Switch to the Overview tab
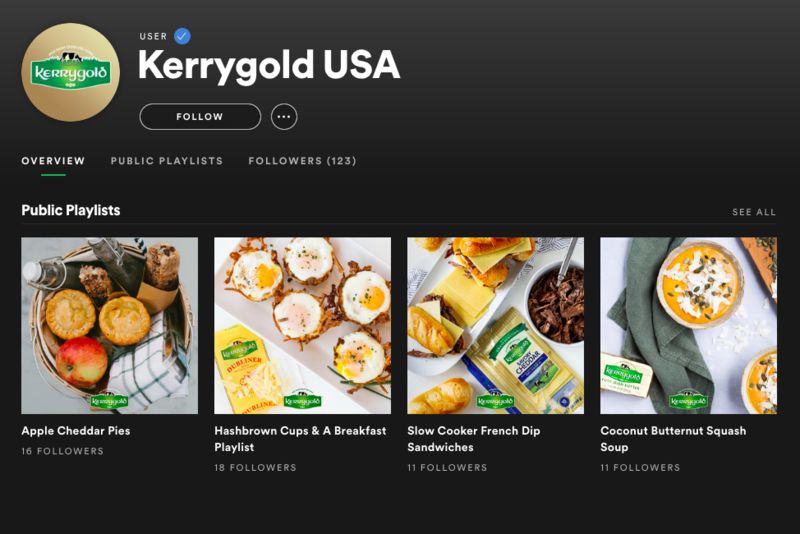Viewport: 800px width, 534px height. tap(53, 161)
